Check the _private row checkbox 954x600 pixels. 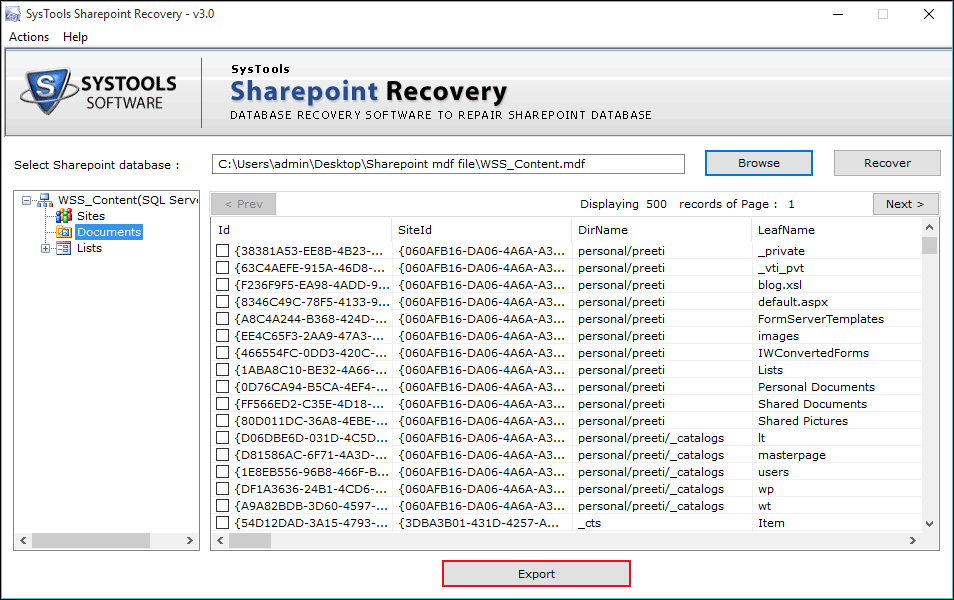223,251
